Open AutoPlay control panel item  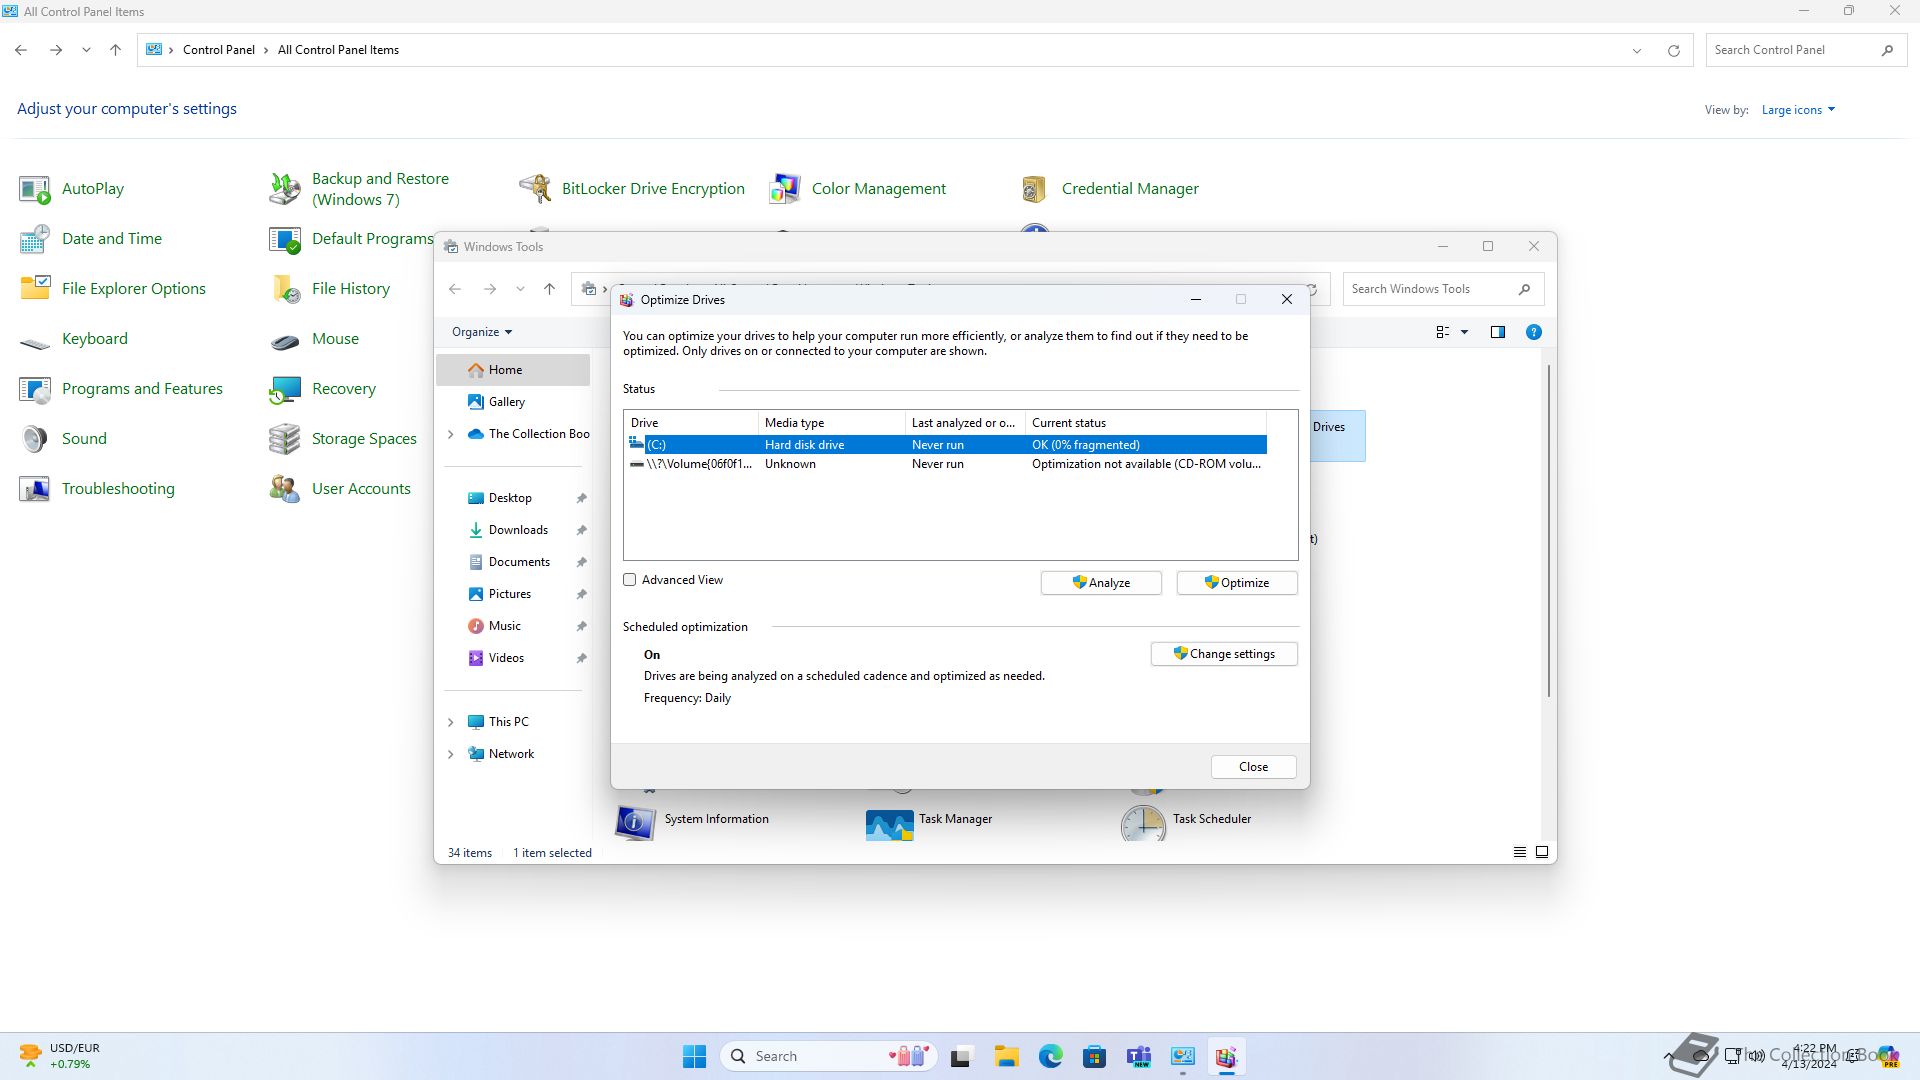click(72, 188)
